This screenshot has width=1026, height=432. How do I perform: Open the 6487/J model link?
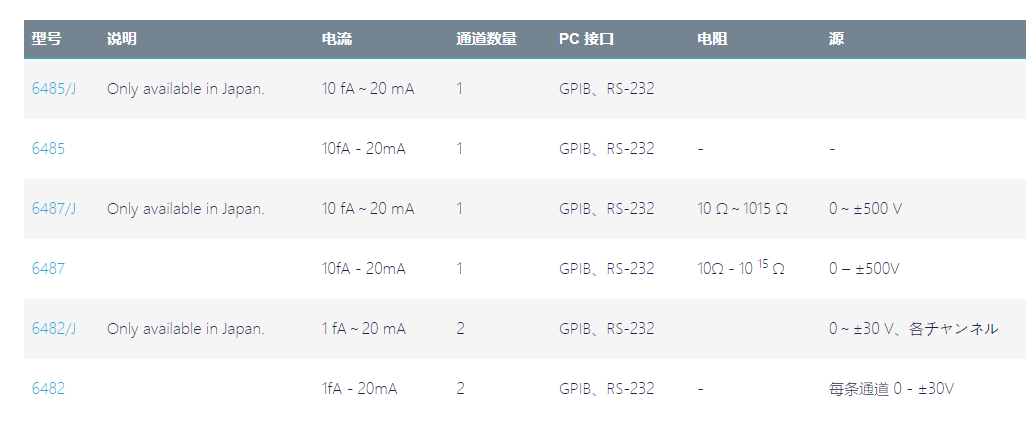tap(54, 209)
